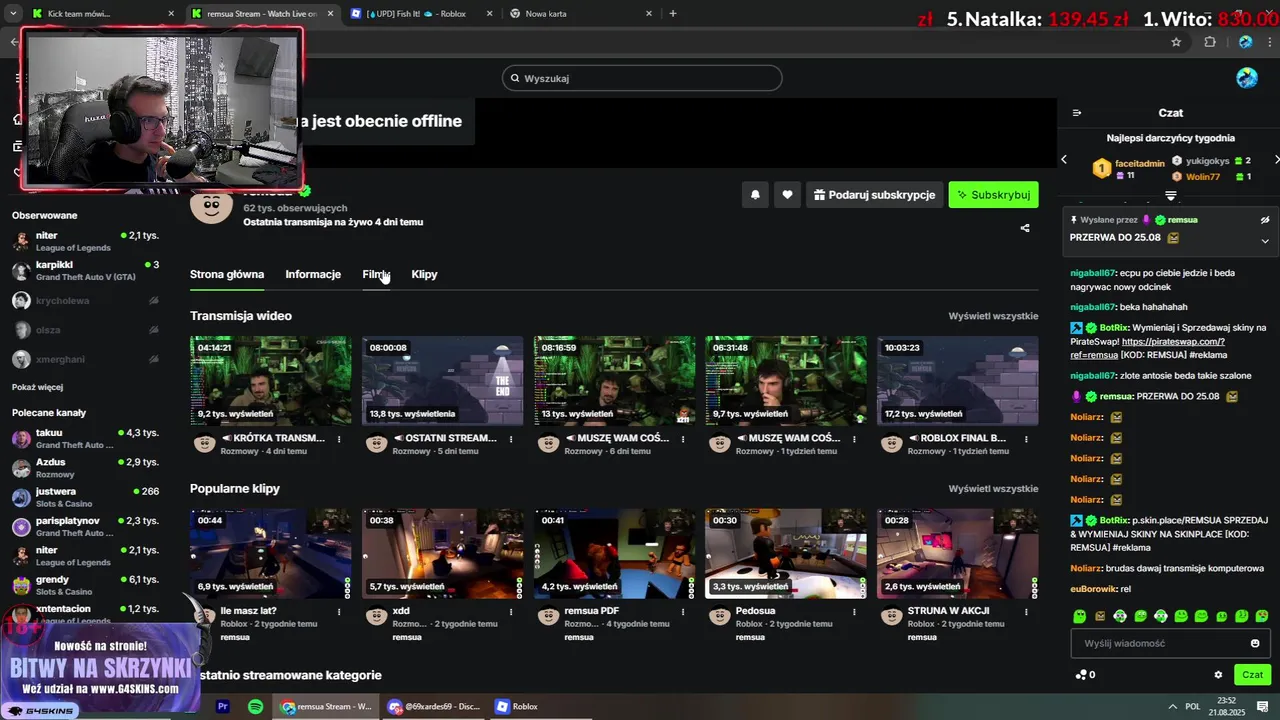Expand the top gifters leaderboard handle
Image resolution: width=1280 pixels, height=720 pixels.
1170,195
